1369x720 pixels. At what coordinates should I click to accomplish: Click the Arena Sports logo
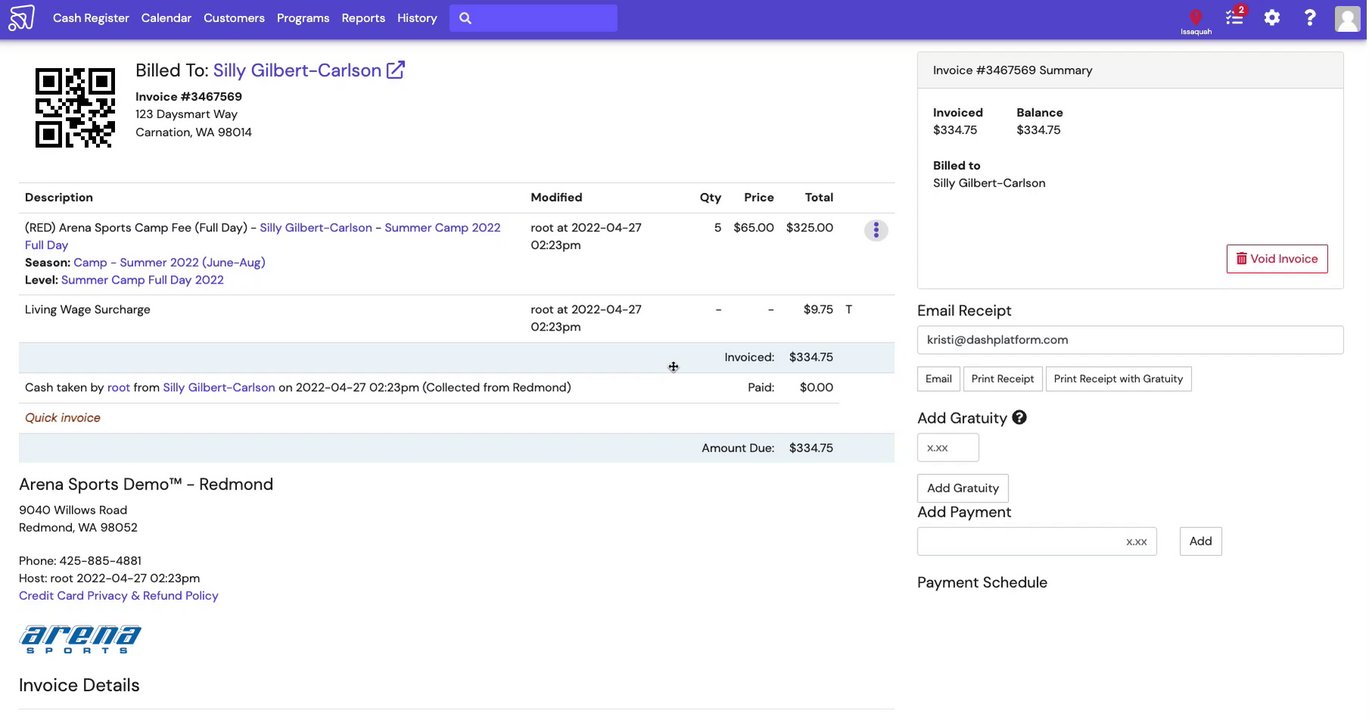[x=80, y=640]
